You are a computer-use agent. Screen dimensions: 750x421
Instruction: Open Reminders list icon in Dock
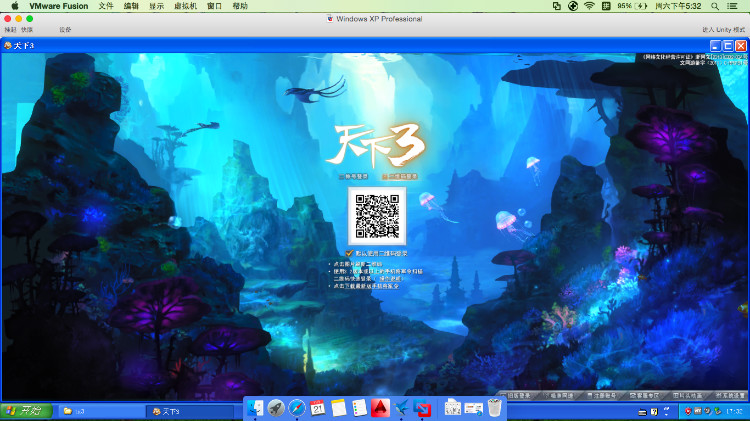[359, 408]
